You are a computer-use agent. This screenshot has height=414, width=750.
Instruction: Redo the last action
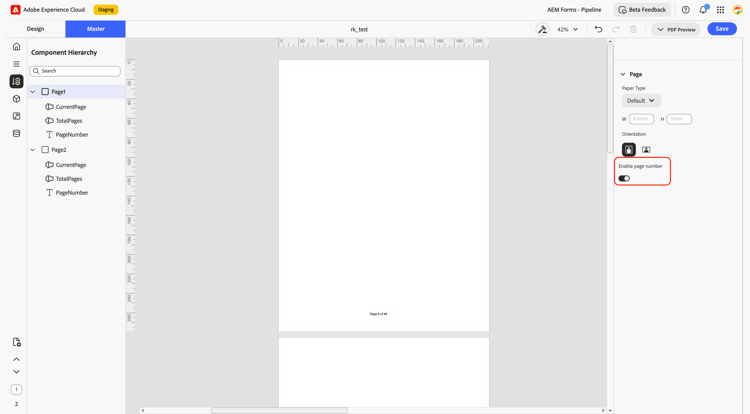[616, 29]
